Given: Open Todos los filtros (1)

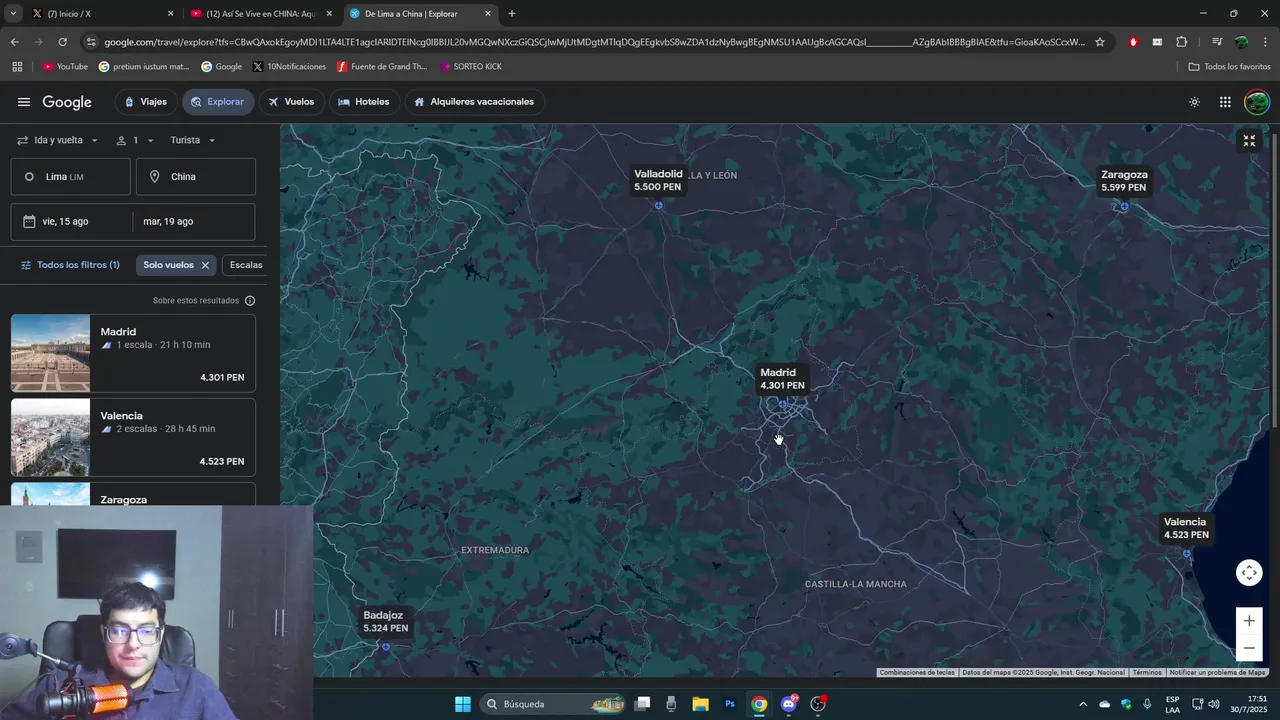Looking at the screenshot, I should point(70,265).
